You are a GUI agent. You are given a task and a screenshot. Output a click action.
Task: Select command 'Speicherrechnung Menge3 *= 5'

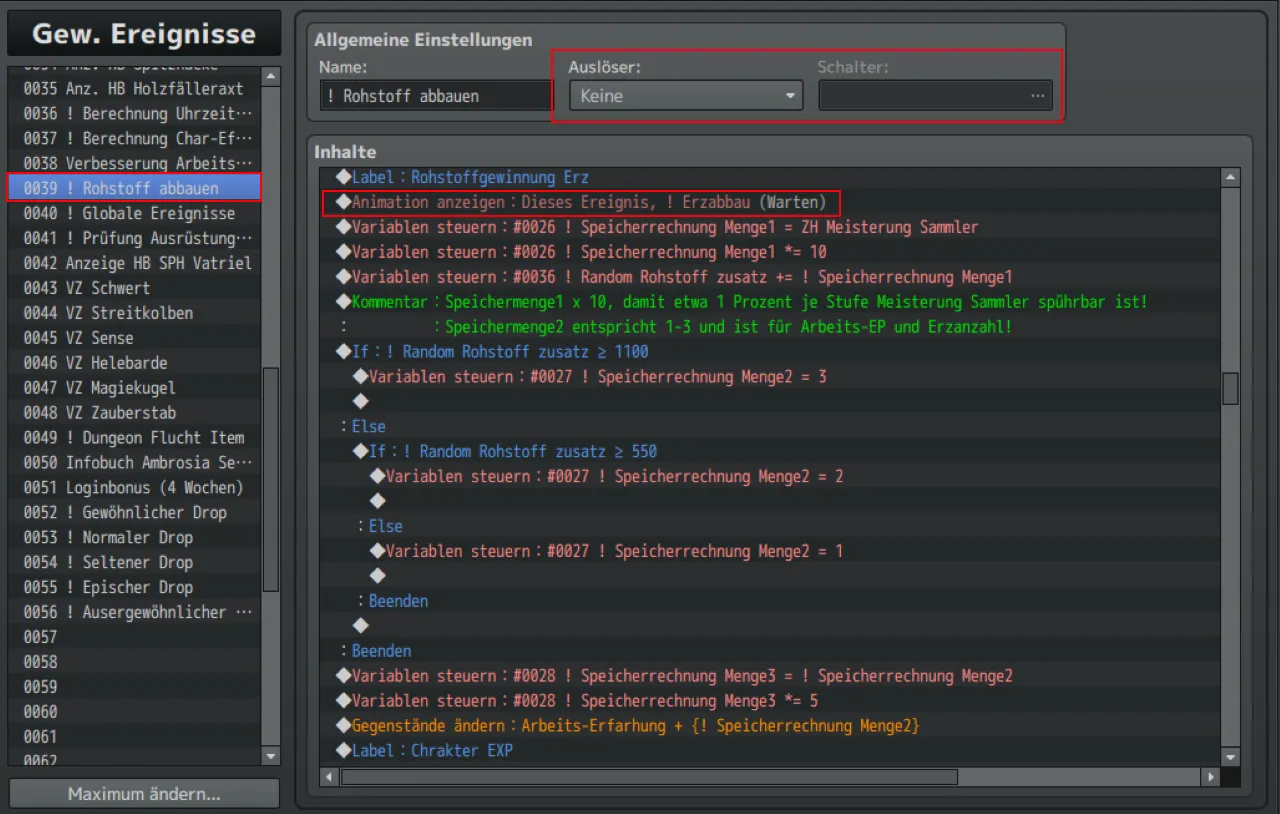coord(770,702)
